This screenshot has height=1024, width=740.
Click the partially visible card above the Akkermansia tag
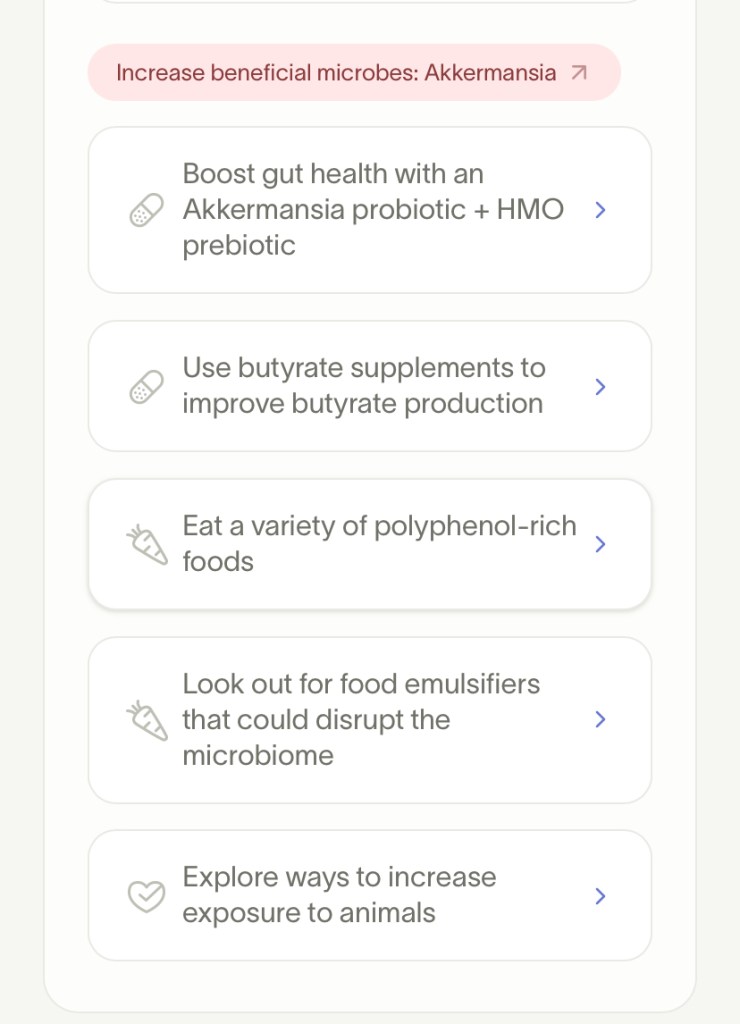[370, 1]
